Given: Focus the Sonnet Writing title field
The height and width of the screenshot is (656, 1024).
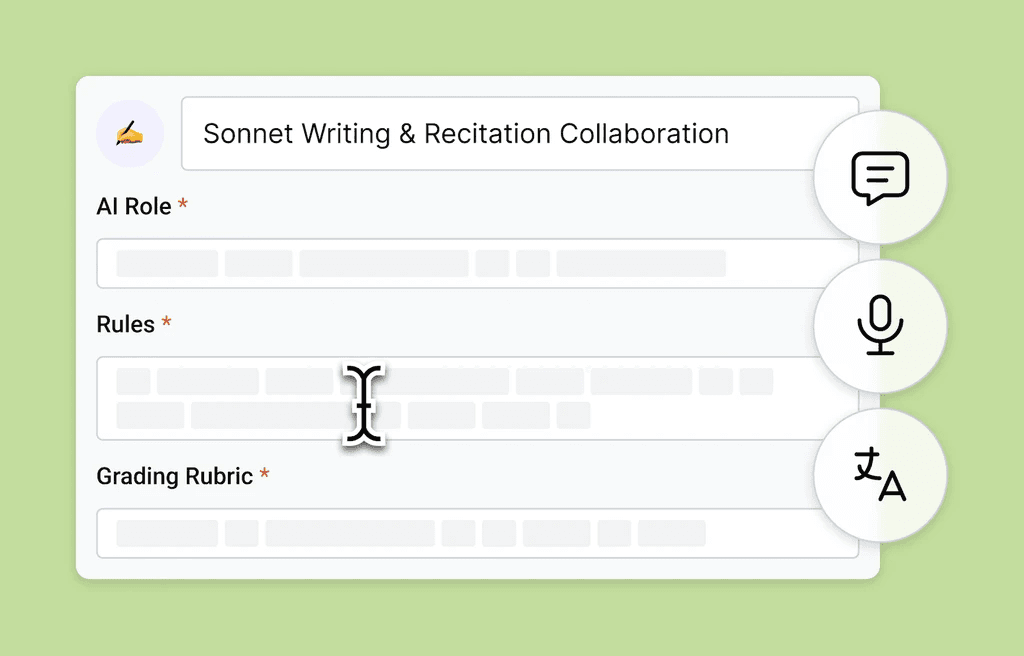Looking at the screenshot, I should 500,134.
